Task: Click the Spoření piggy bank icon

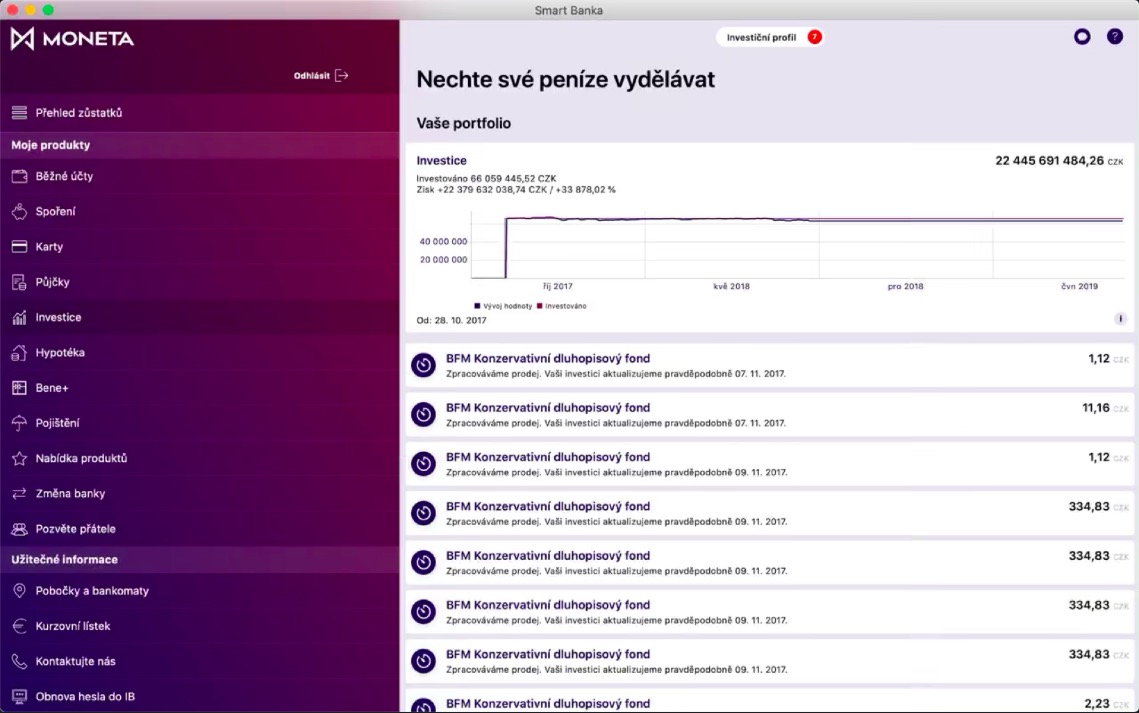Action: (x=20, y=211)
